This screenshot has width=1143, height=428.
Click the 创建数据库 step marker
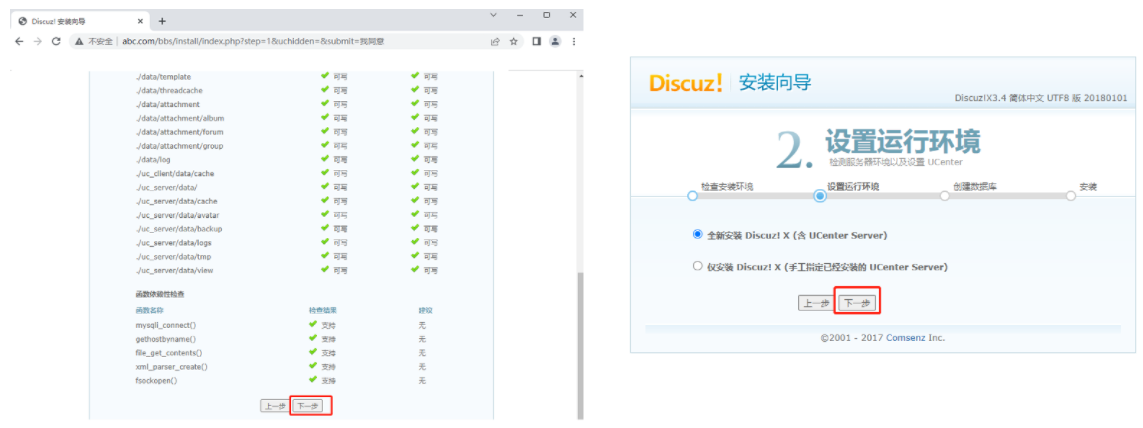(945, 195)
